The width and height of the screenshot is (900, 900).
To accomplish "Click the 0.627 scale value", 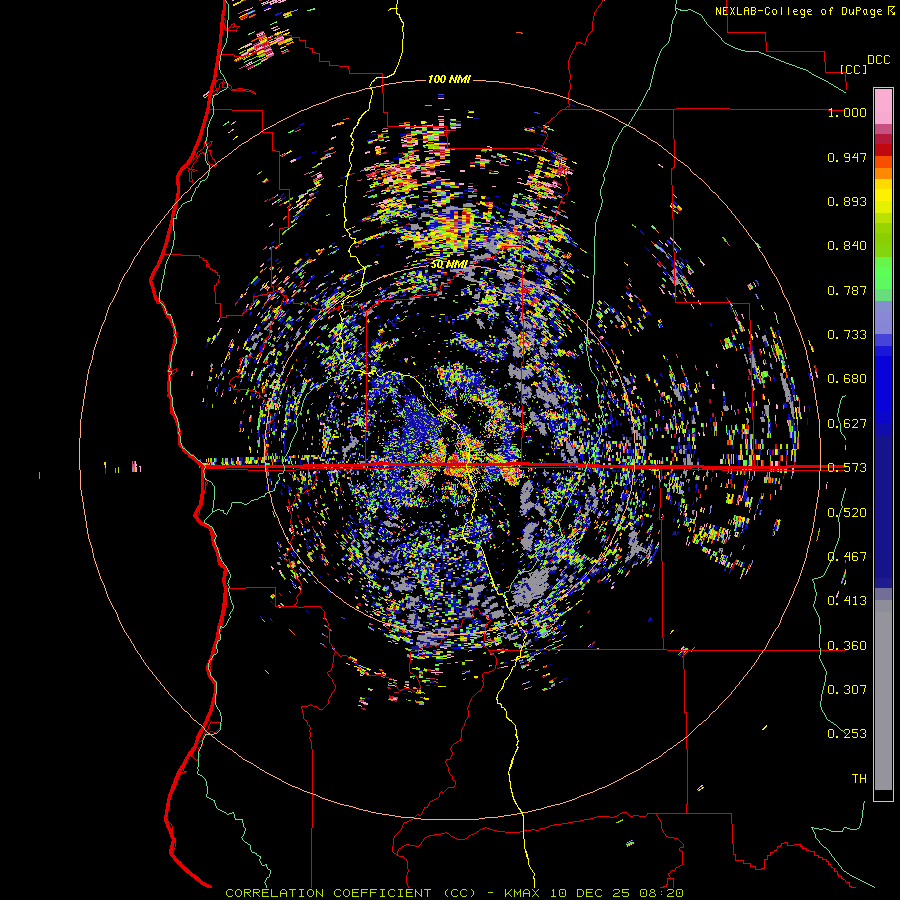I will pos(847,424).
